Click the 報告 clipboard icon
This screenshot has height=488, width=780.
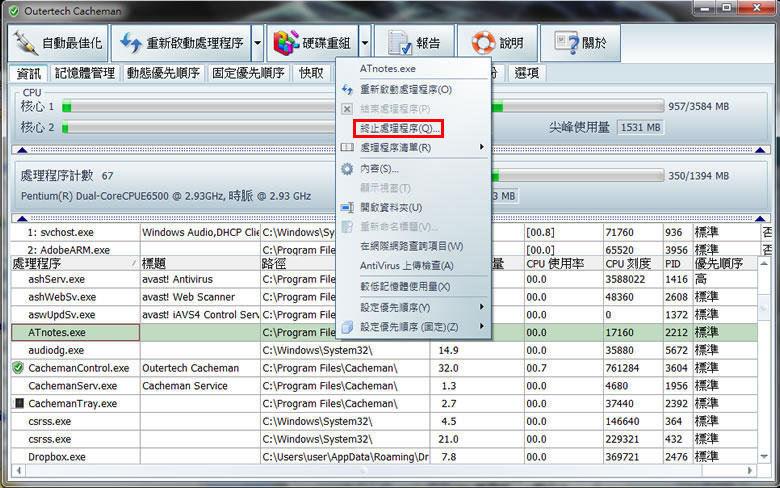(x=399, y=43)
